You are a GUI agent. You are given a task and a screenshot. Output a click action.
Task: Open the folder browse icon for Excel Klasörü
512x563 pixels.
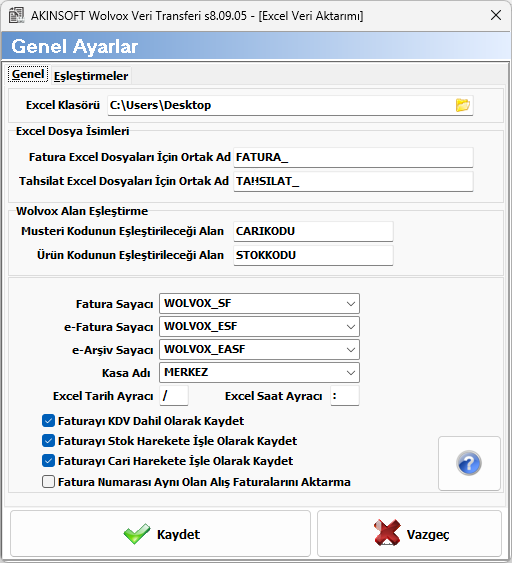point(462,105)
